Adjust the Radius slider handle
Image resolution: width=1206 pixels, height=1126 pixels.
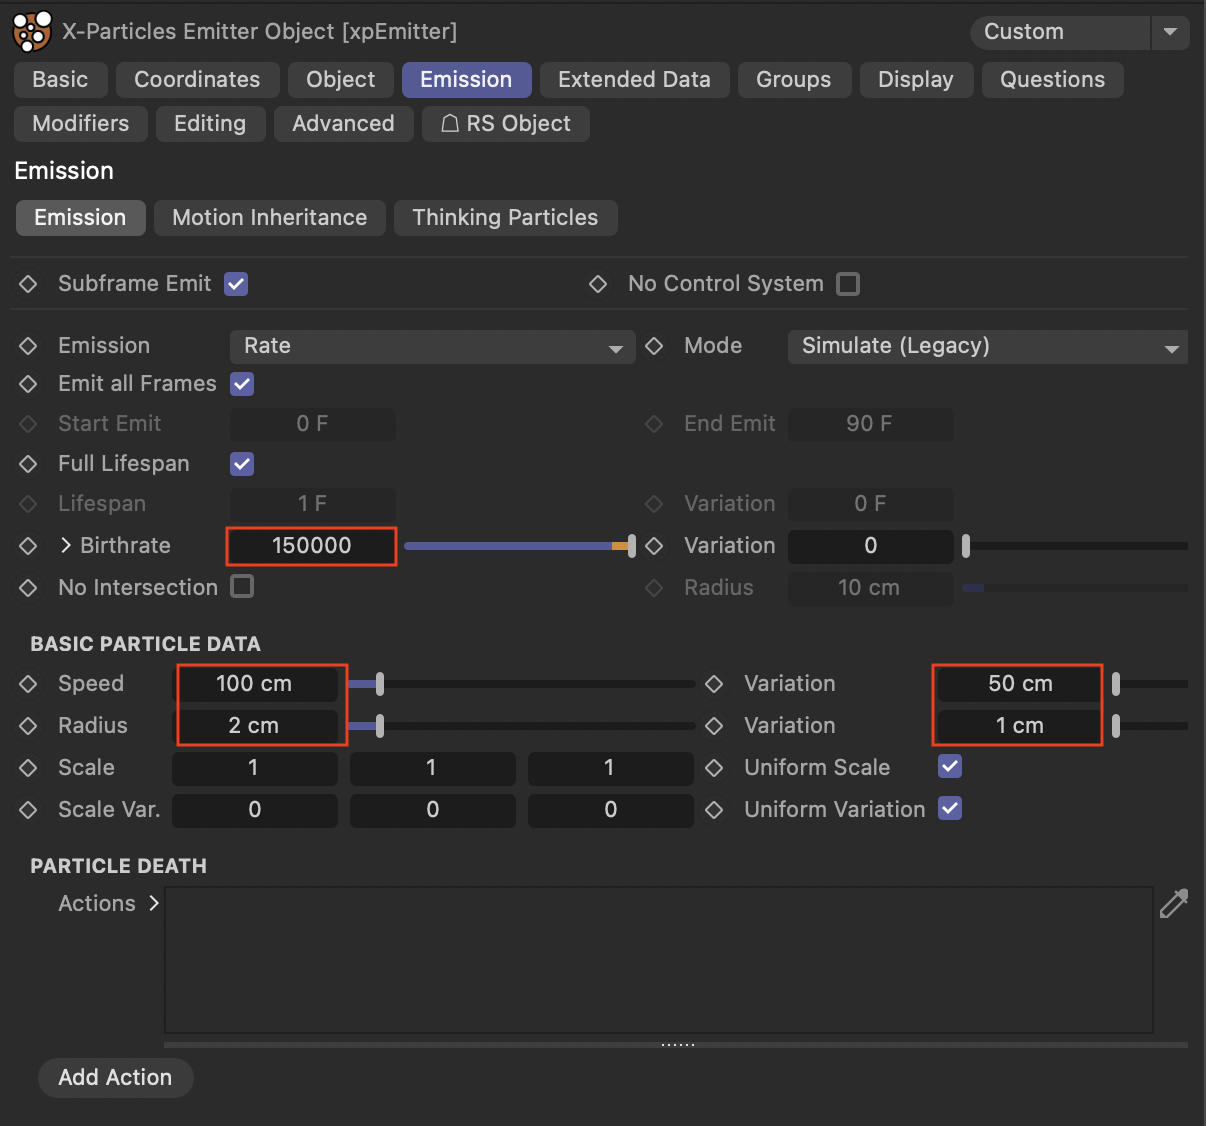pyautogui.click(x=380, y=726)
